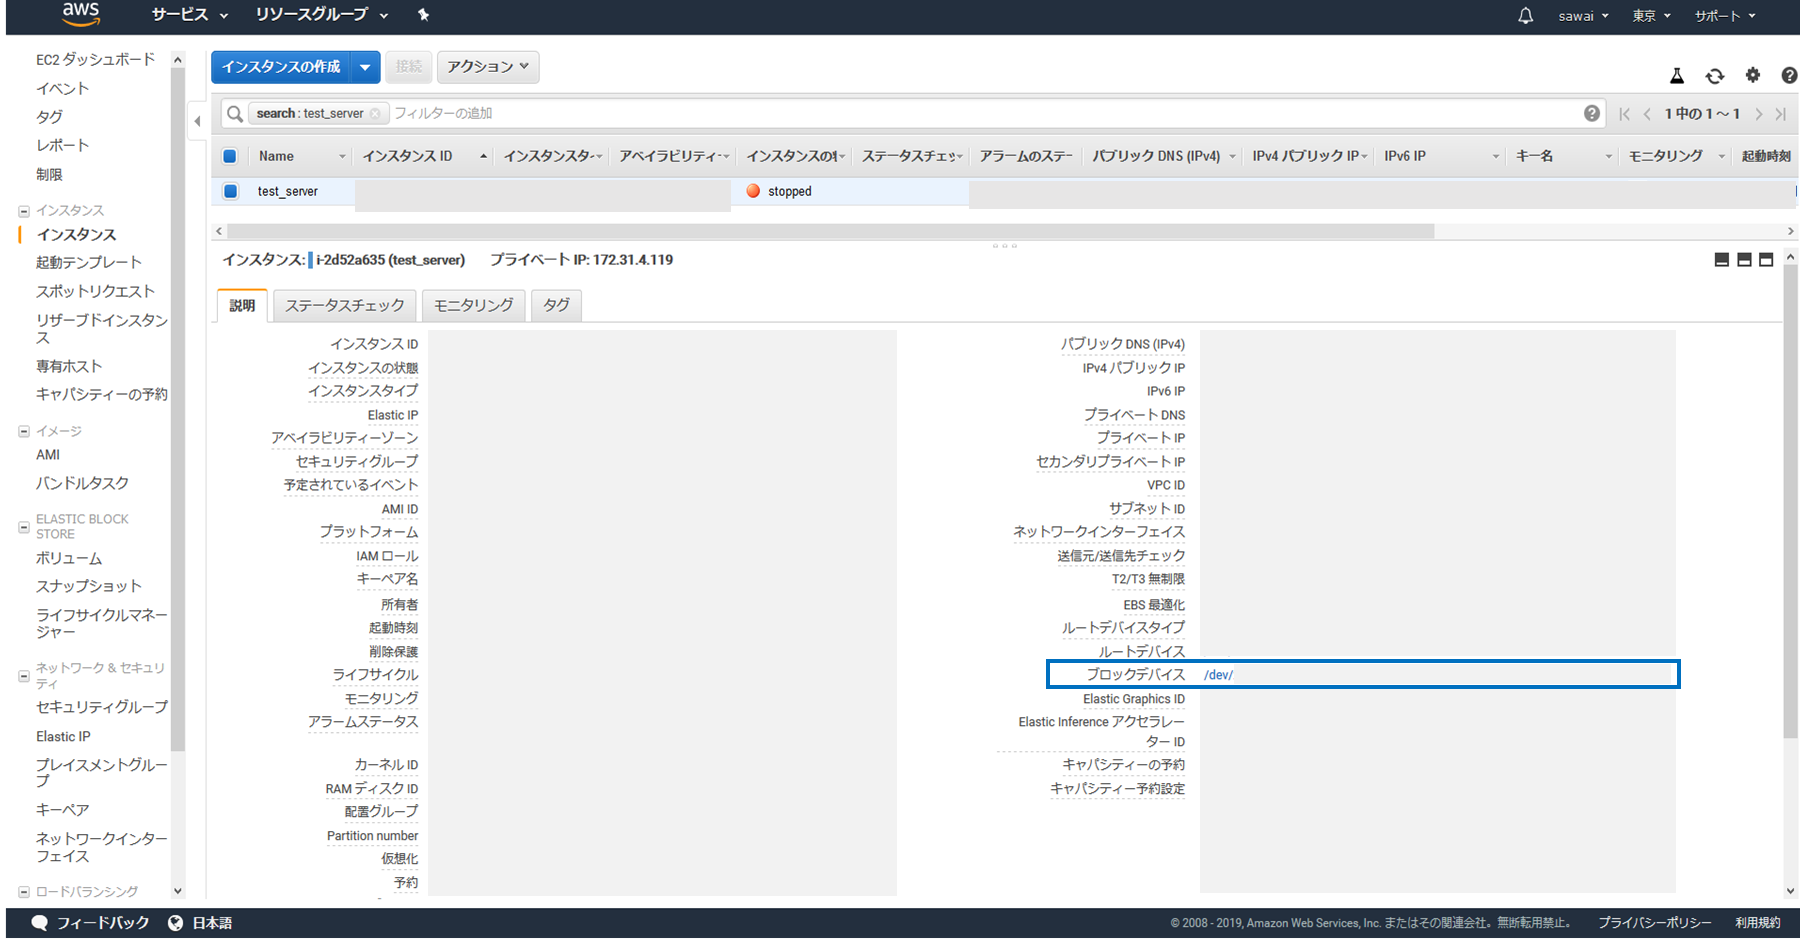Select the test_server instance name cell
Image resolution: width=1800 pixels, height=939 pixels.
tap(288, 191)
